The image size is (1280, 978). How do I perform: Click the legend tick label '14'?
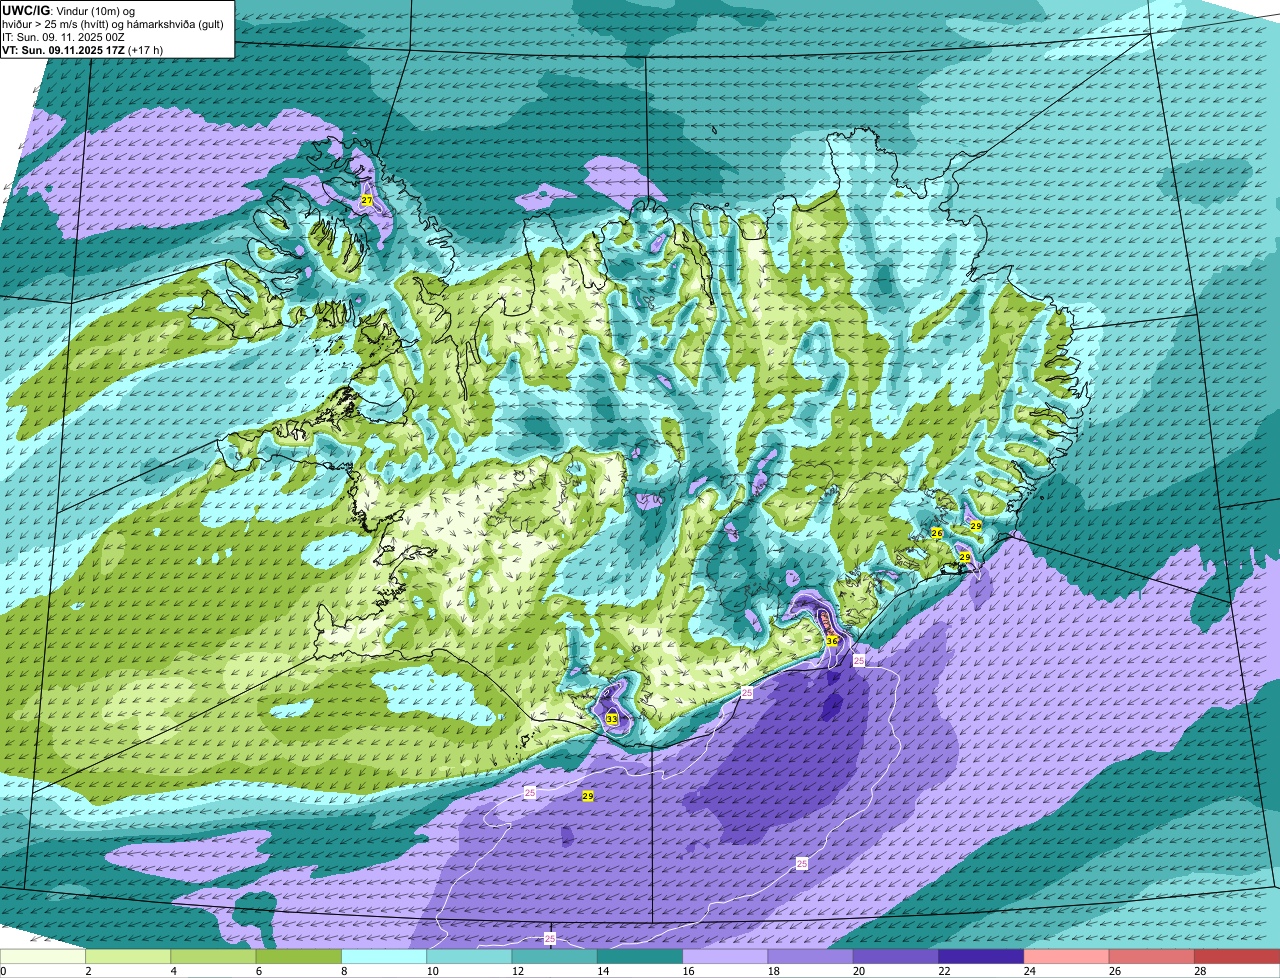click(602, 971)
